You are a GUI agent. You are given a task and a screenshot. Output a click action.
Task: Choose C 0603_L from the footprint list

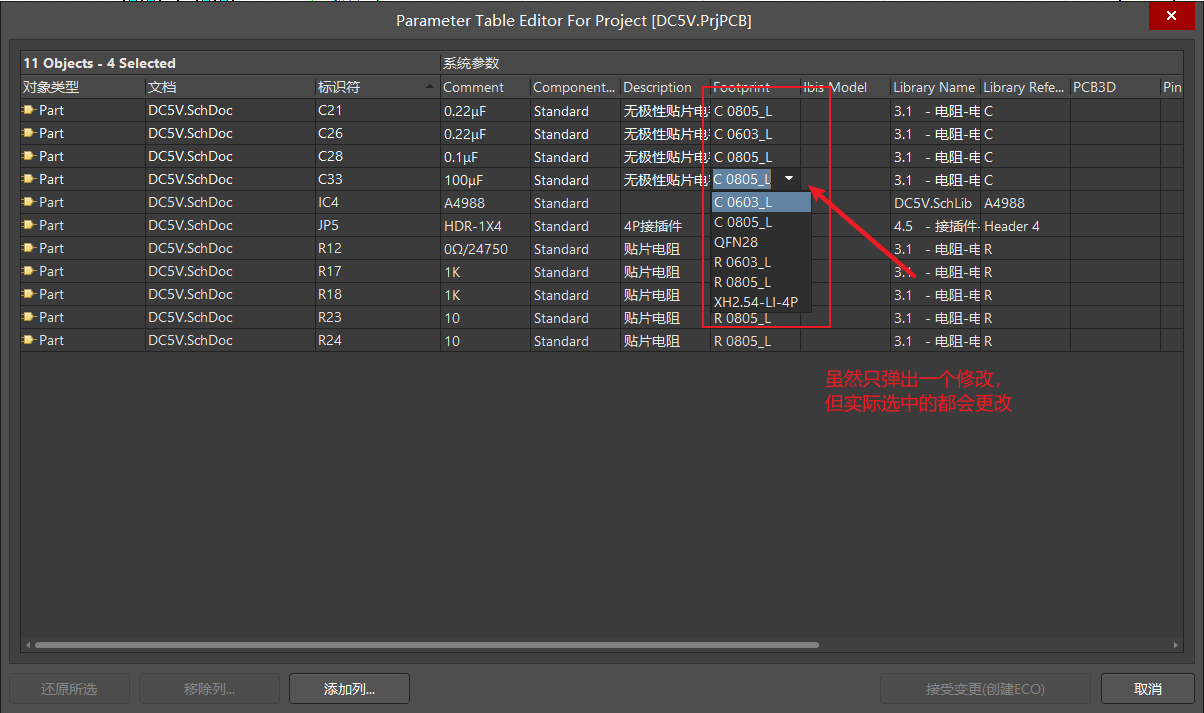click(x=761, y=202)
